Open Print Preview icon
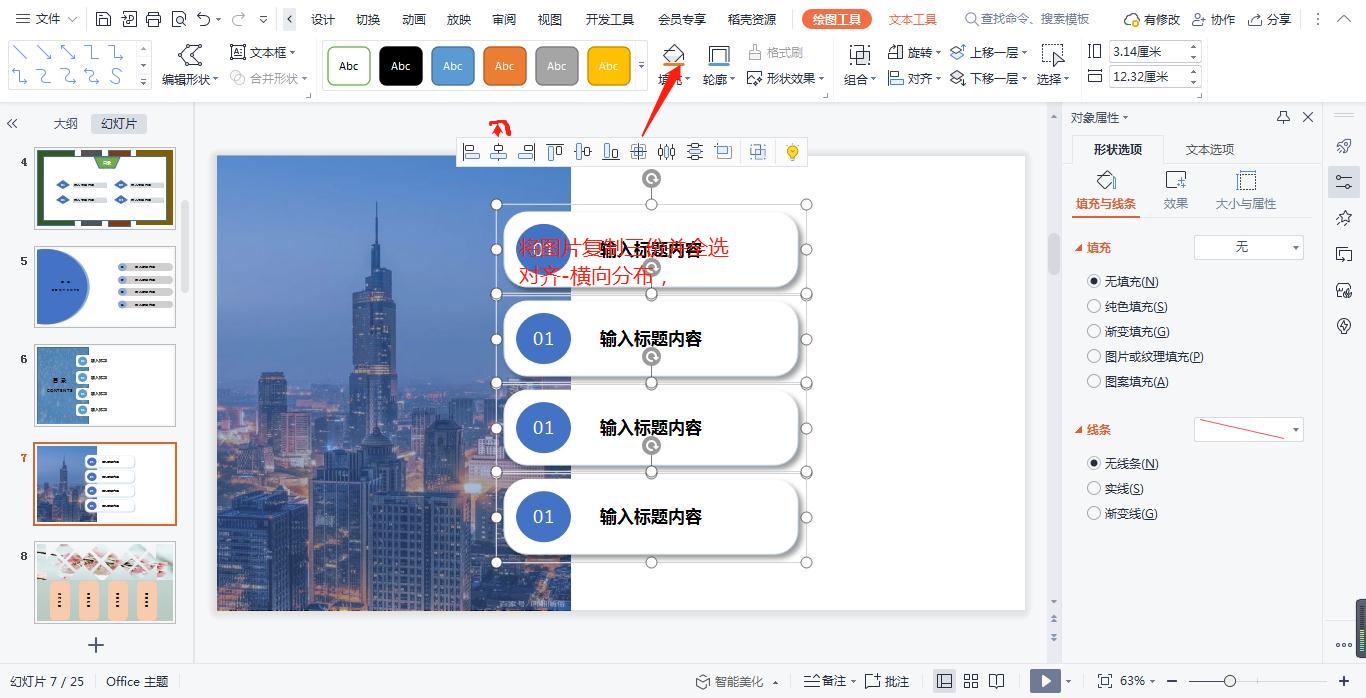Image resolution: width=1366 pixels, height=698 pixels. pos(178,19)
